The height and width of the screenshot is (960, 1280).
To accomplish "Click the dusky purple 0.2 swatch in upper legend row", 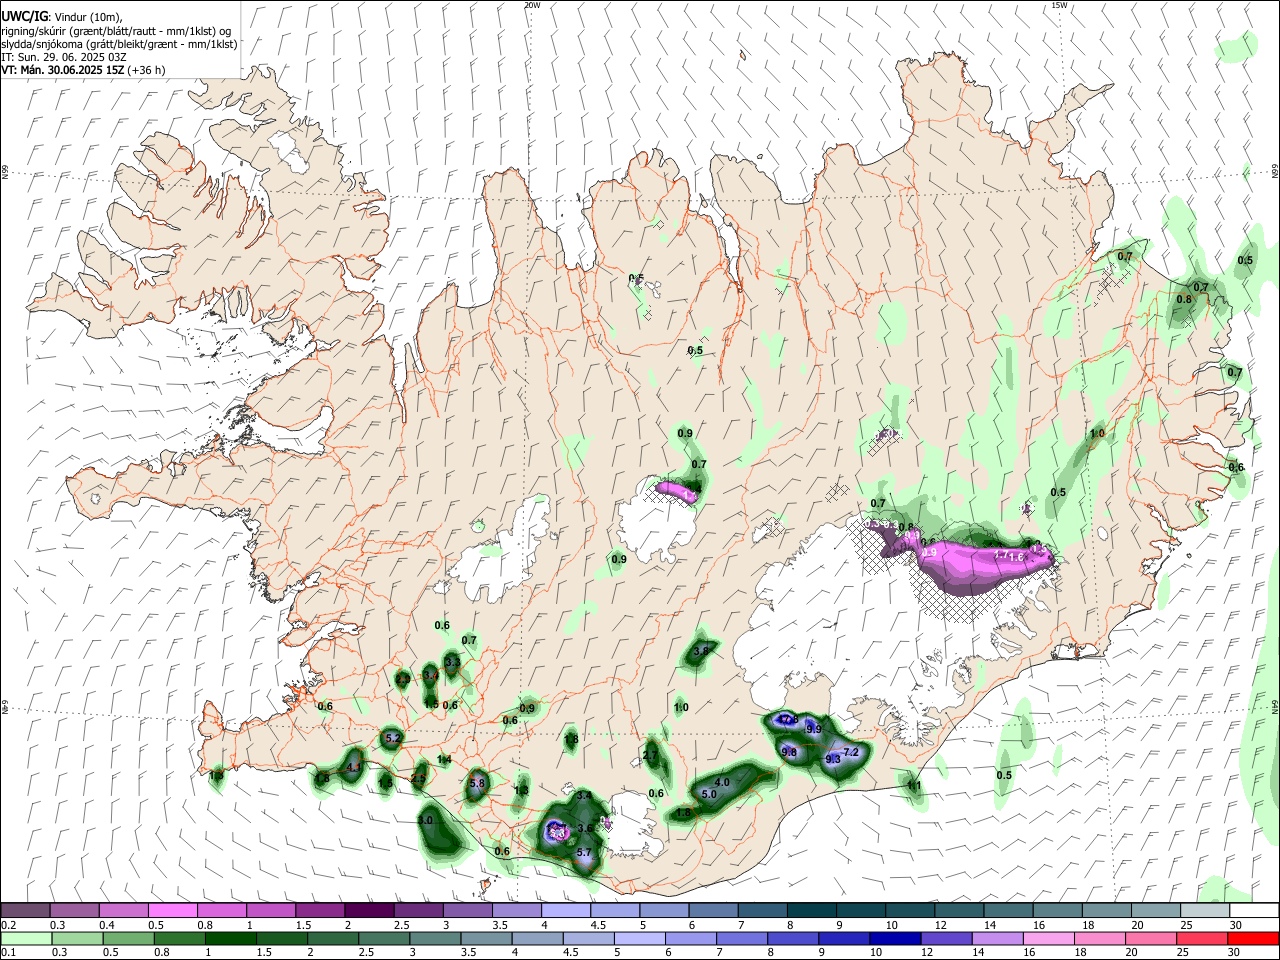I will [25, 910].
